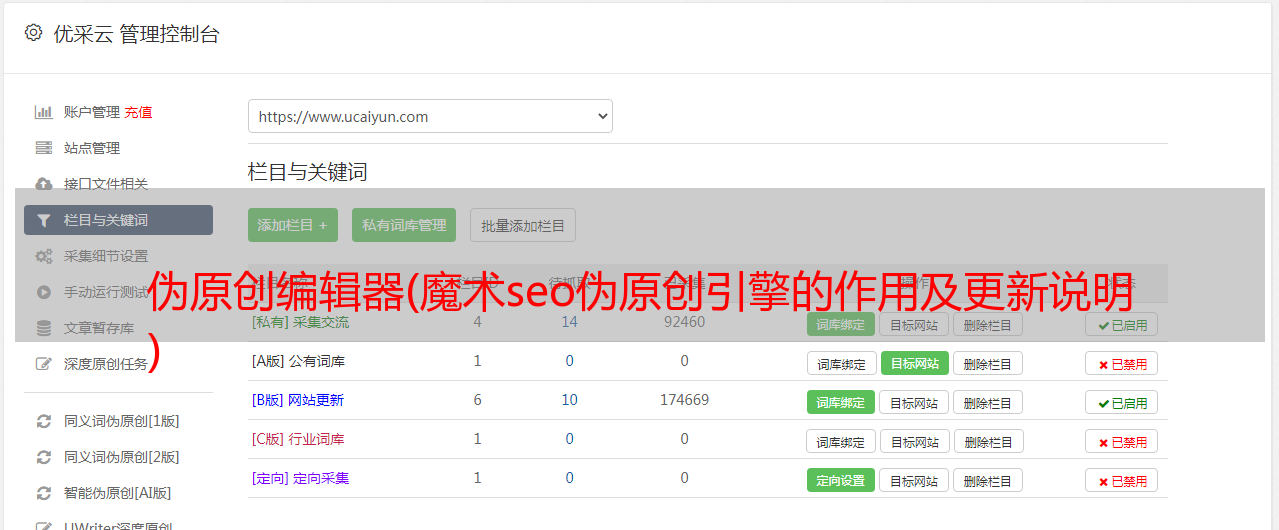1279x530 pixels.
Task: Click the [B版] 网站更新 column name
Action: (x=298, y=400)
